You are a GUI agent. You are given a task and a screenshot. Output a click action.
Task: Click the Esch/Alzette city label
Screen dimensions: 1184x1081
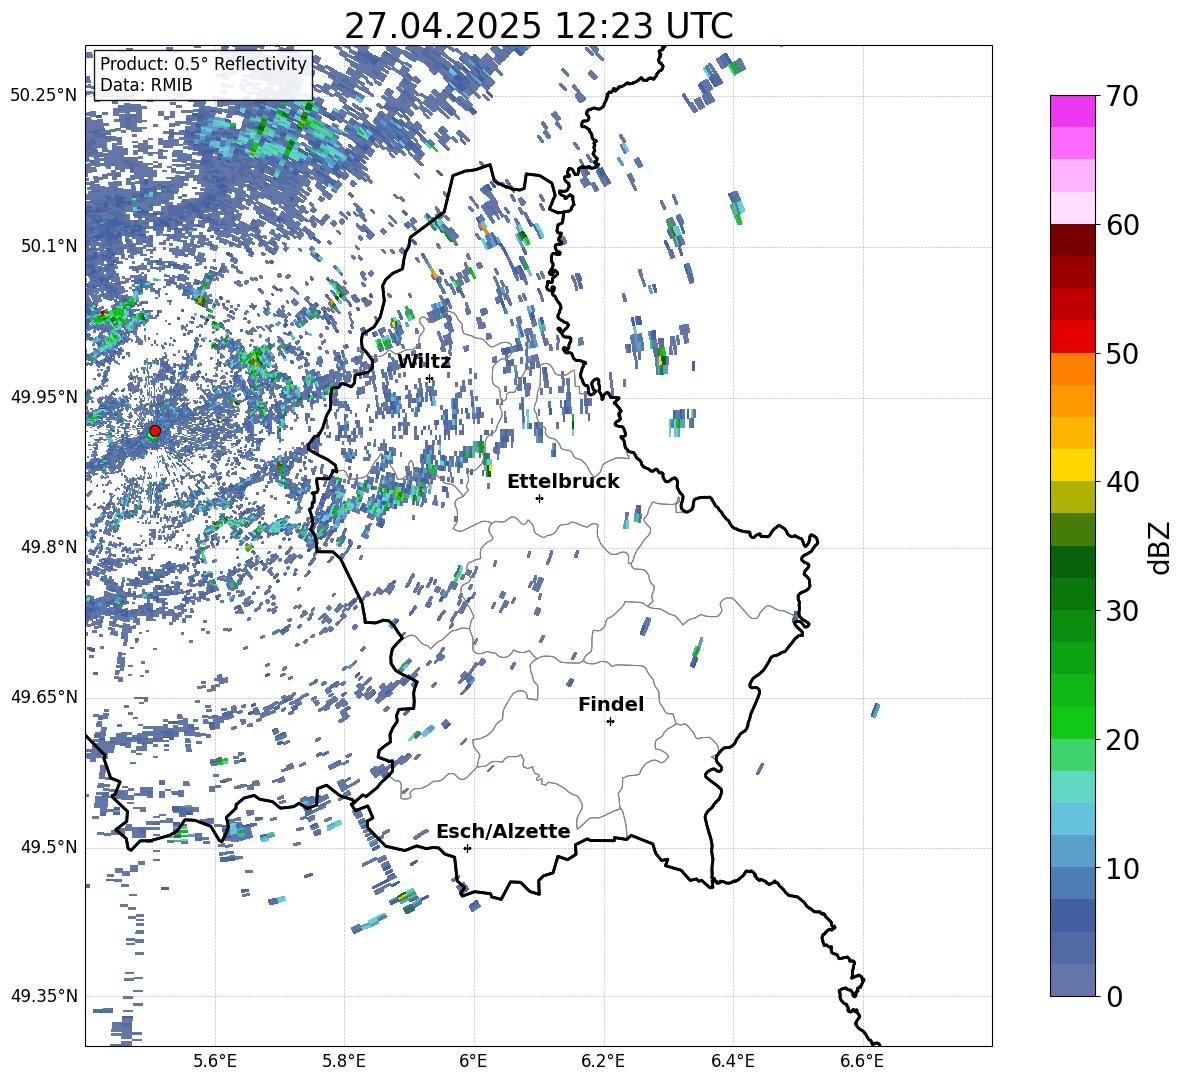pyautogui.click(x=503, y=831)
